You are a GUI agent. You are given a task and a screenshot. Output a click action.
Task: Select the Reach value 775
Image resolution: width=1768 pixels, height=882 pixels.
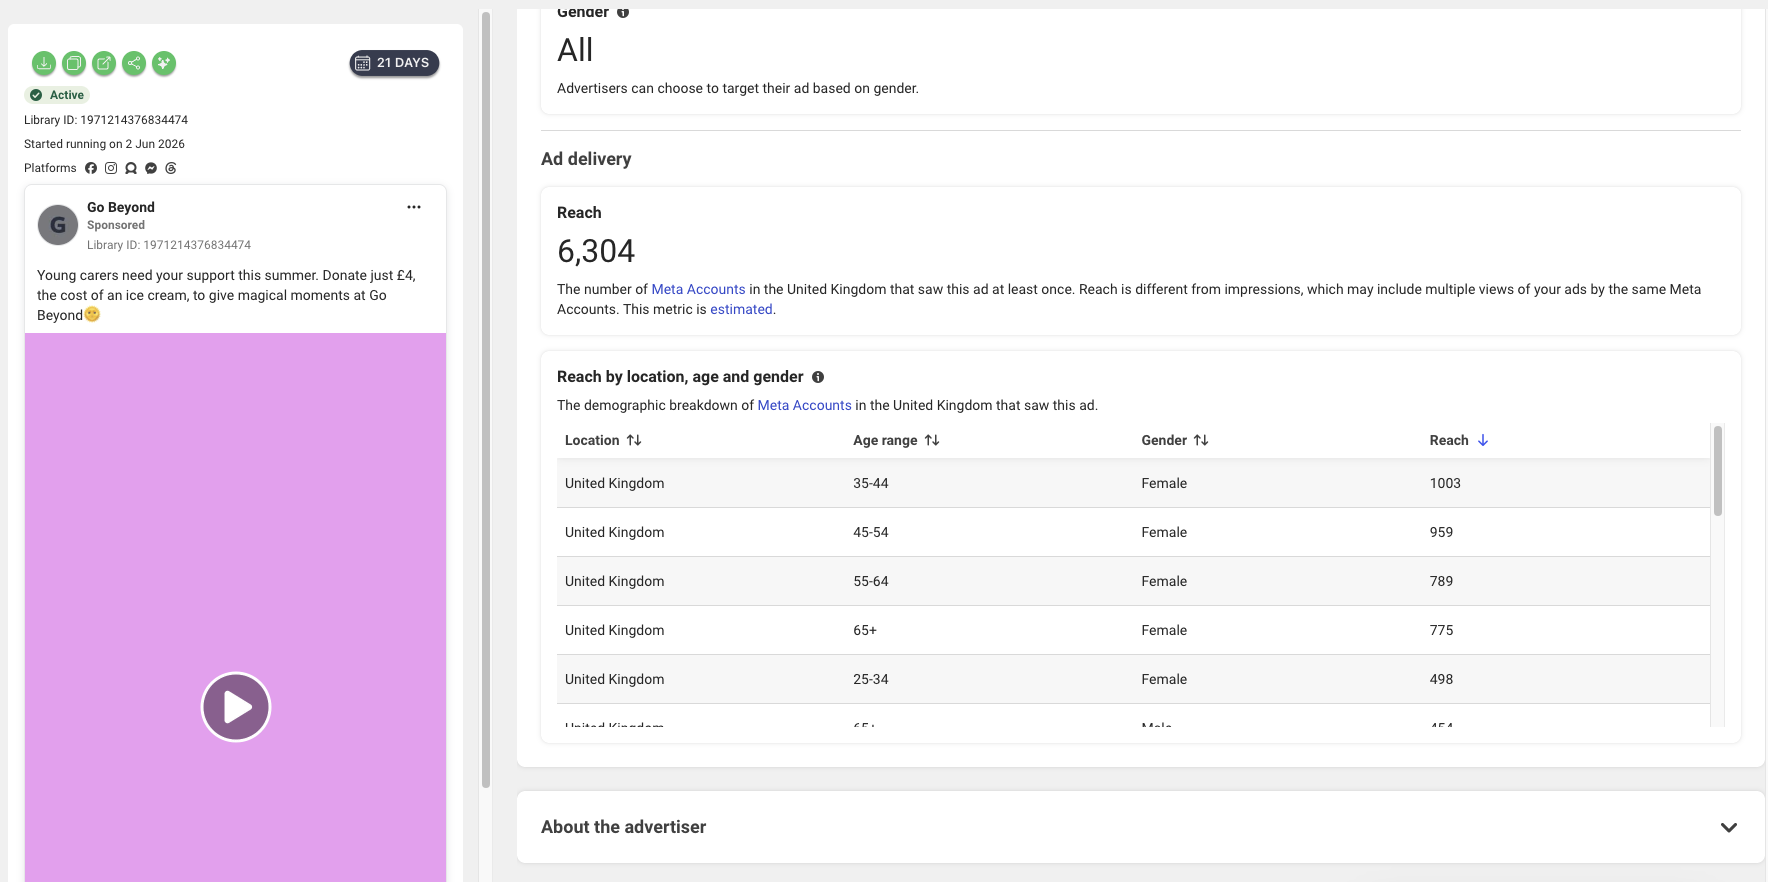(1441, 630)
